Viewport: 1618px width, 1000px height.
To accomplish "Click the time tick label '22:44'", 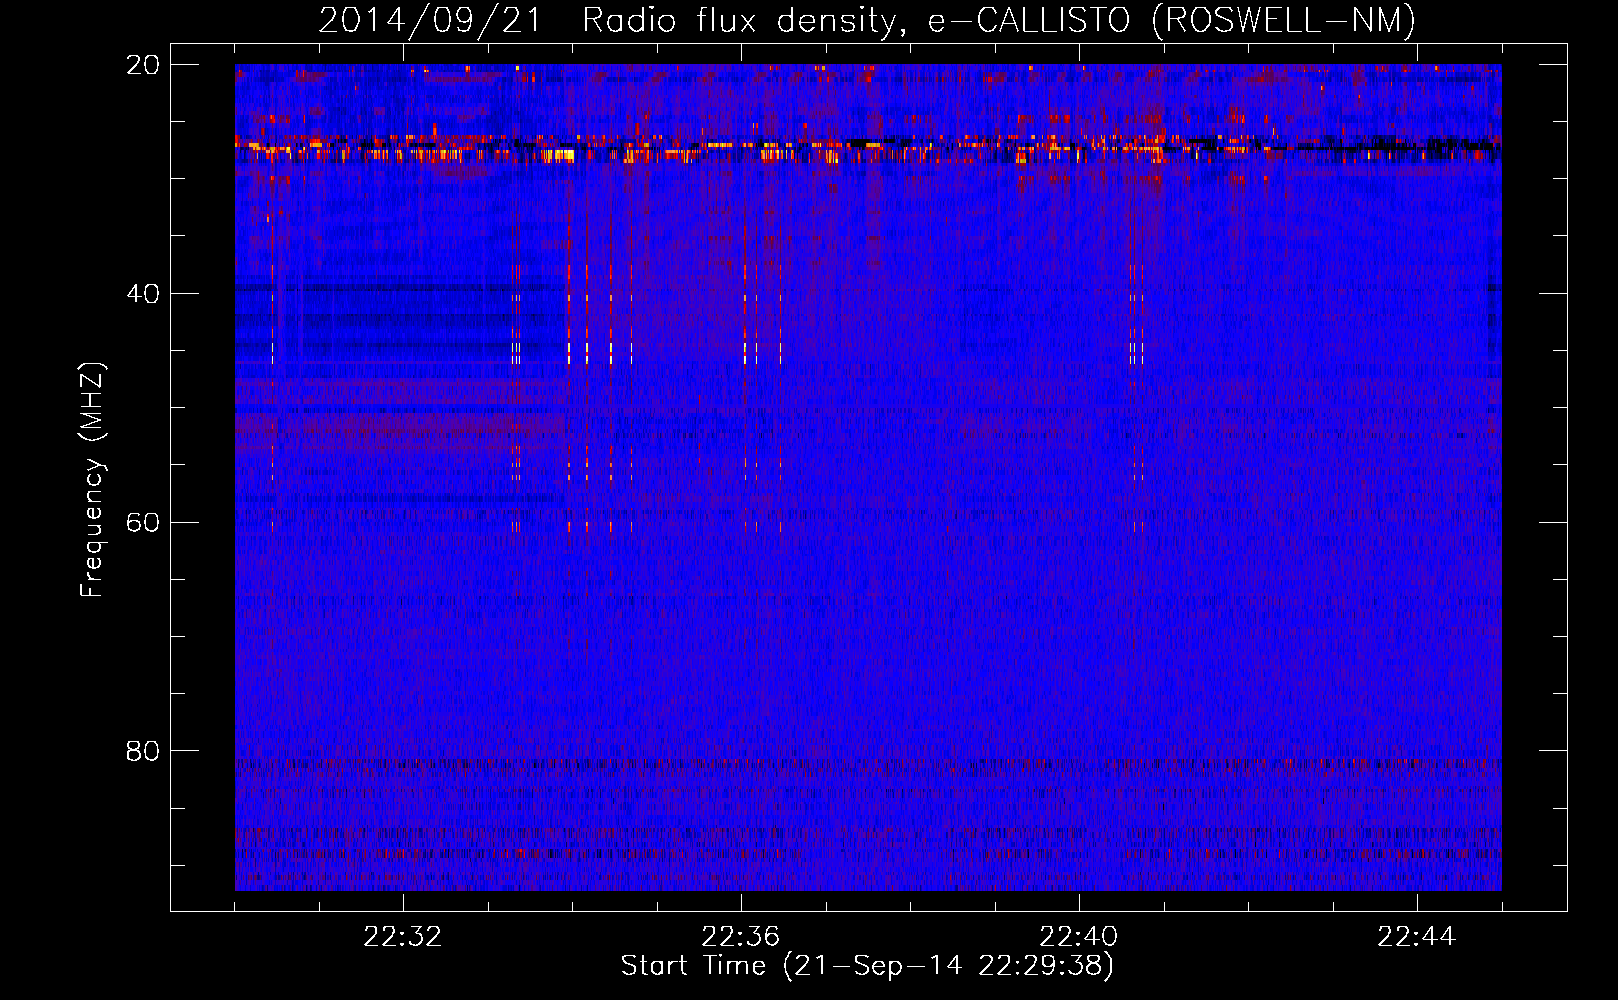I will tap(1417, 937).
